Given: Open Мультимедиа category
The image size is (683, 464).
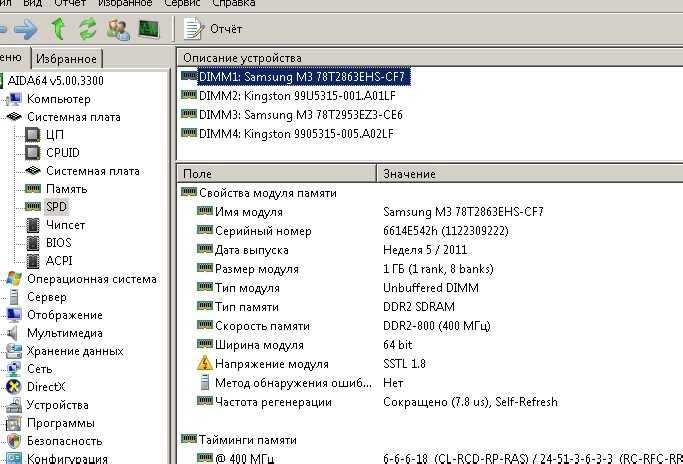Looking at the screenshot, I should pyautogui.click(x=64, y=333).
